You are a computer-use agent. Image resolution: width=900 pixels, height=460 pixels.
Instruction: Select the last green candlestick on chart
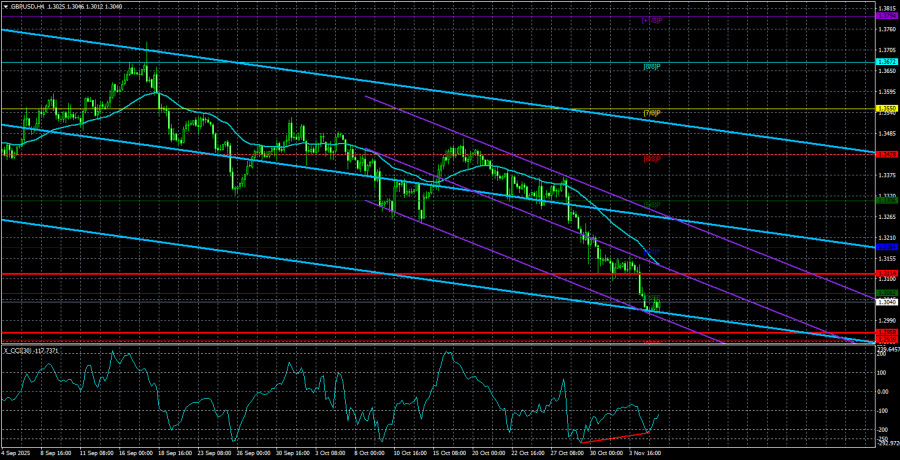click(658, 303)
